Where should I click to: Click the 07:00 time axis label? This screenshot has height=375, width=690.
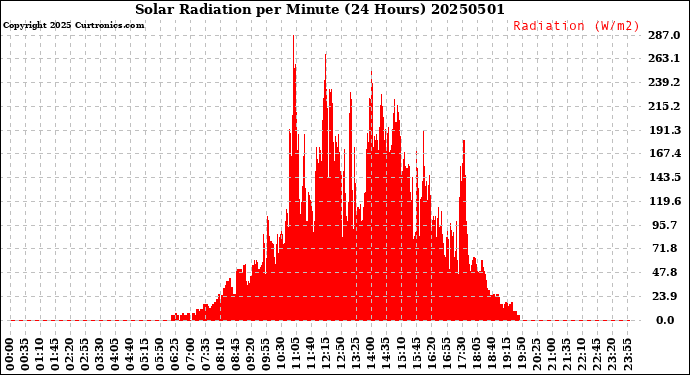tap(191, 355)
